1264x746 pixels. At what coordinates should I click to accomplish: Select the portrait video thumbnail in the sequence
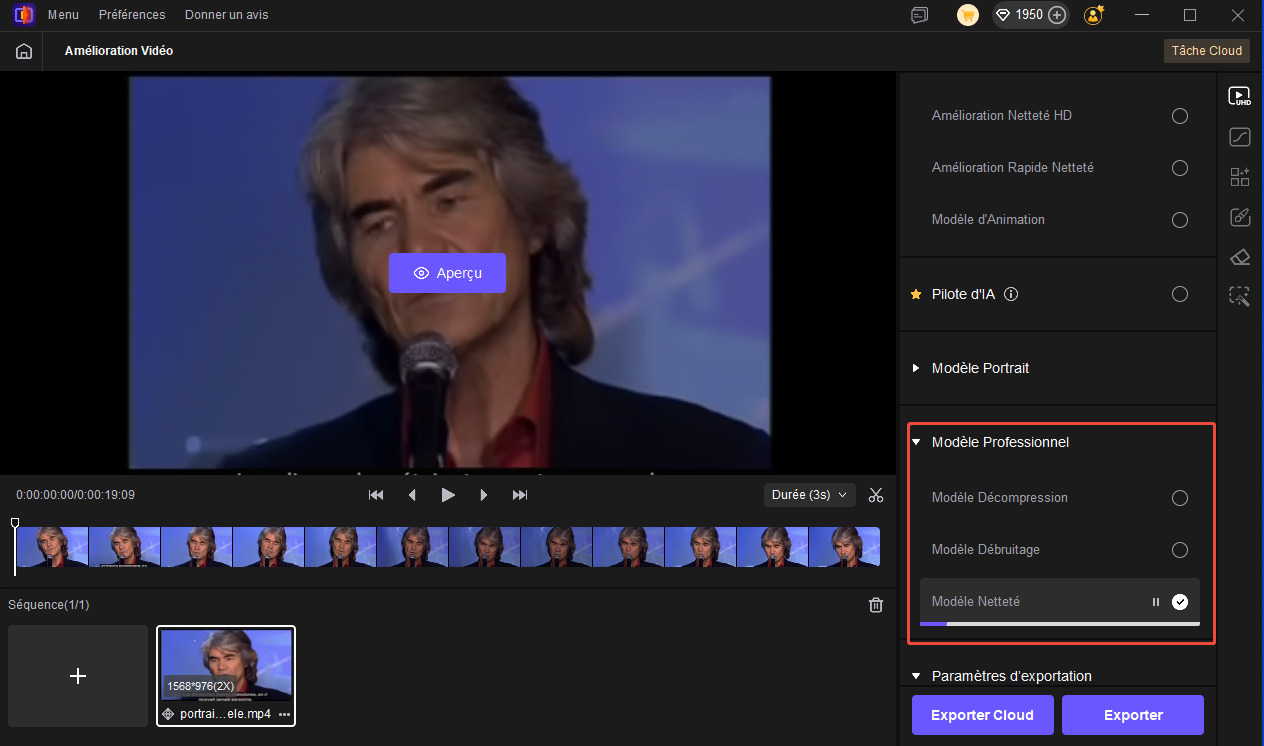(226, 666)
